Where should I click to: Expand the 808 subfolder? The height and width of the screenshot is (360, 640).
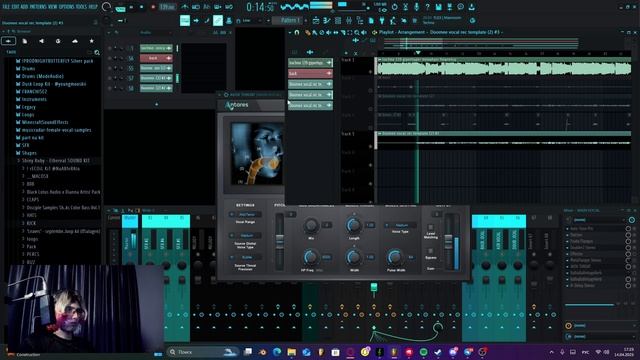30,184
